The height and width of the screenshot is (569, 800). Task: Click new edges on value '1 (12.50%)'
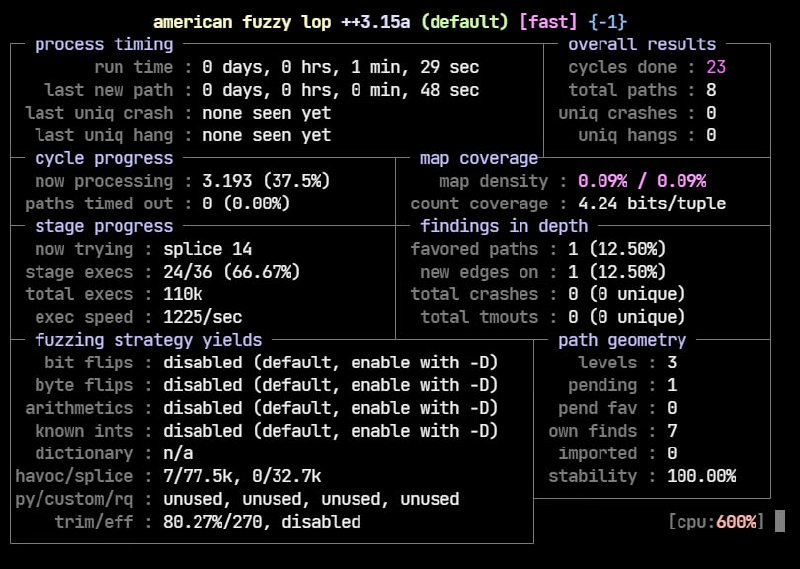tap(617, 272)
